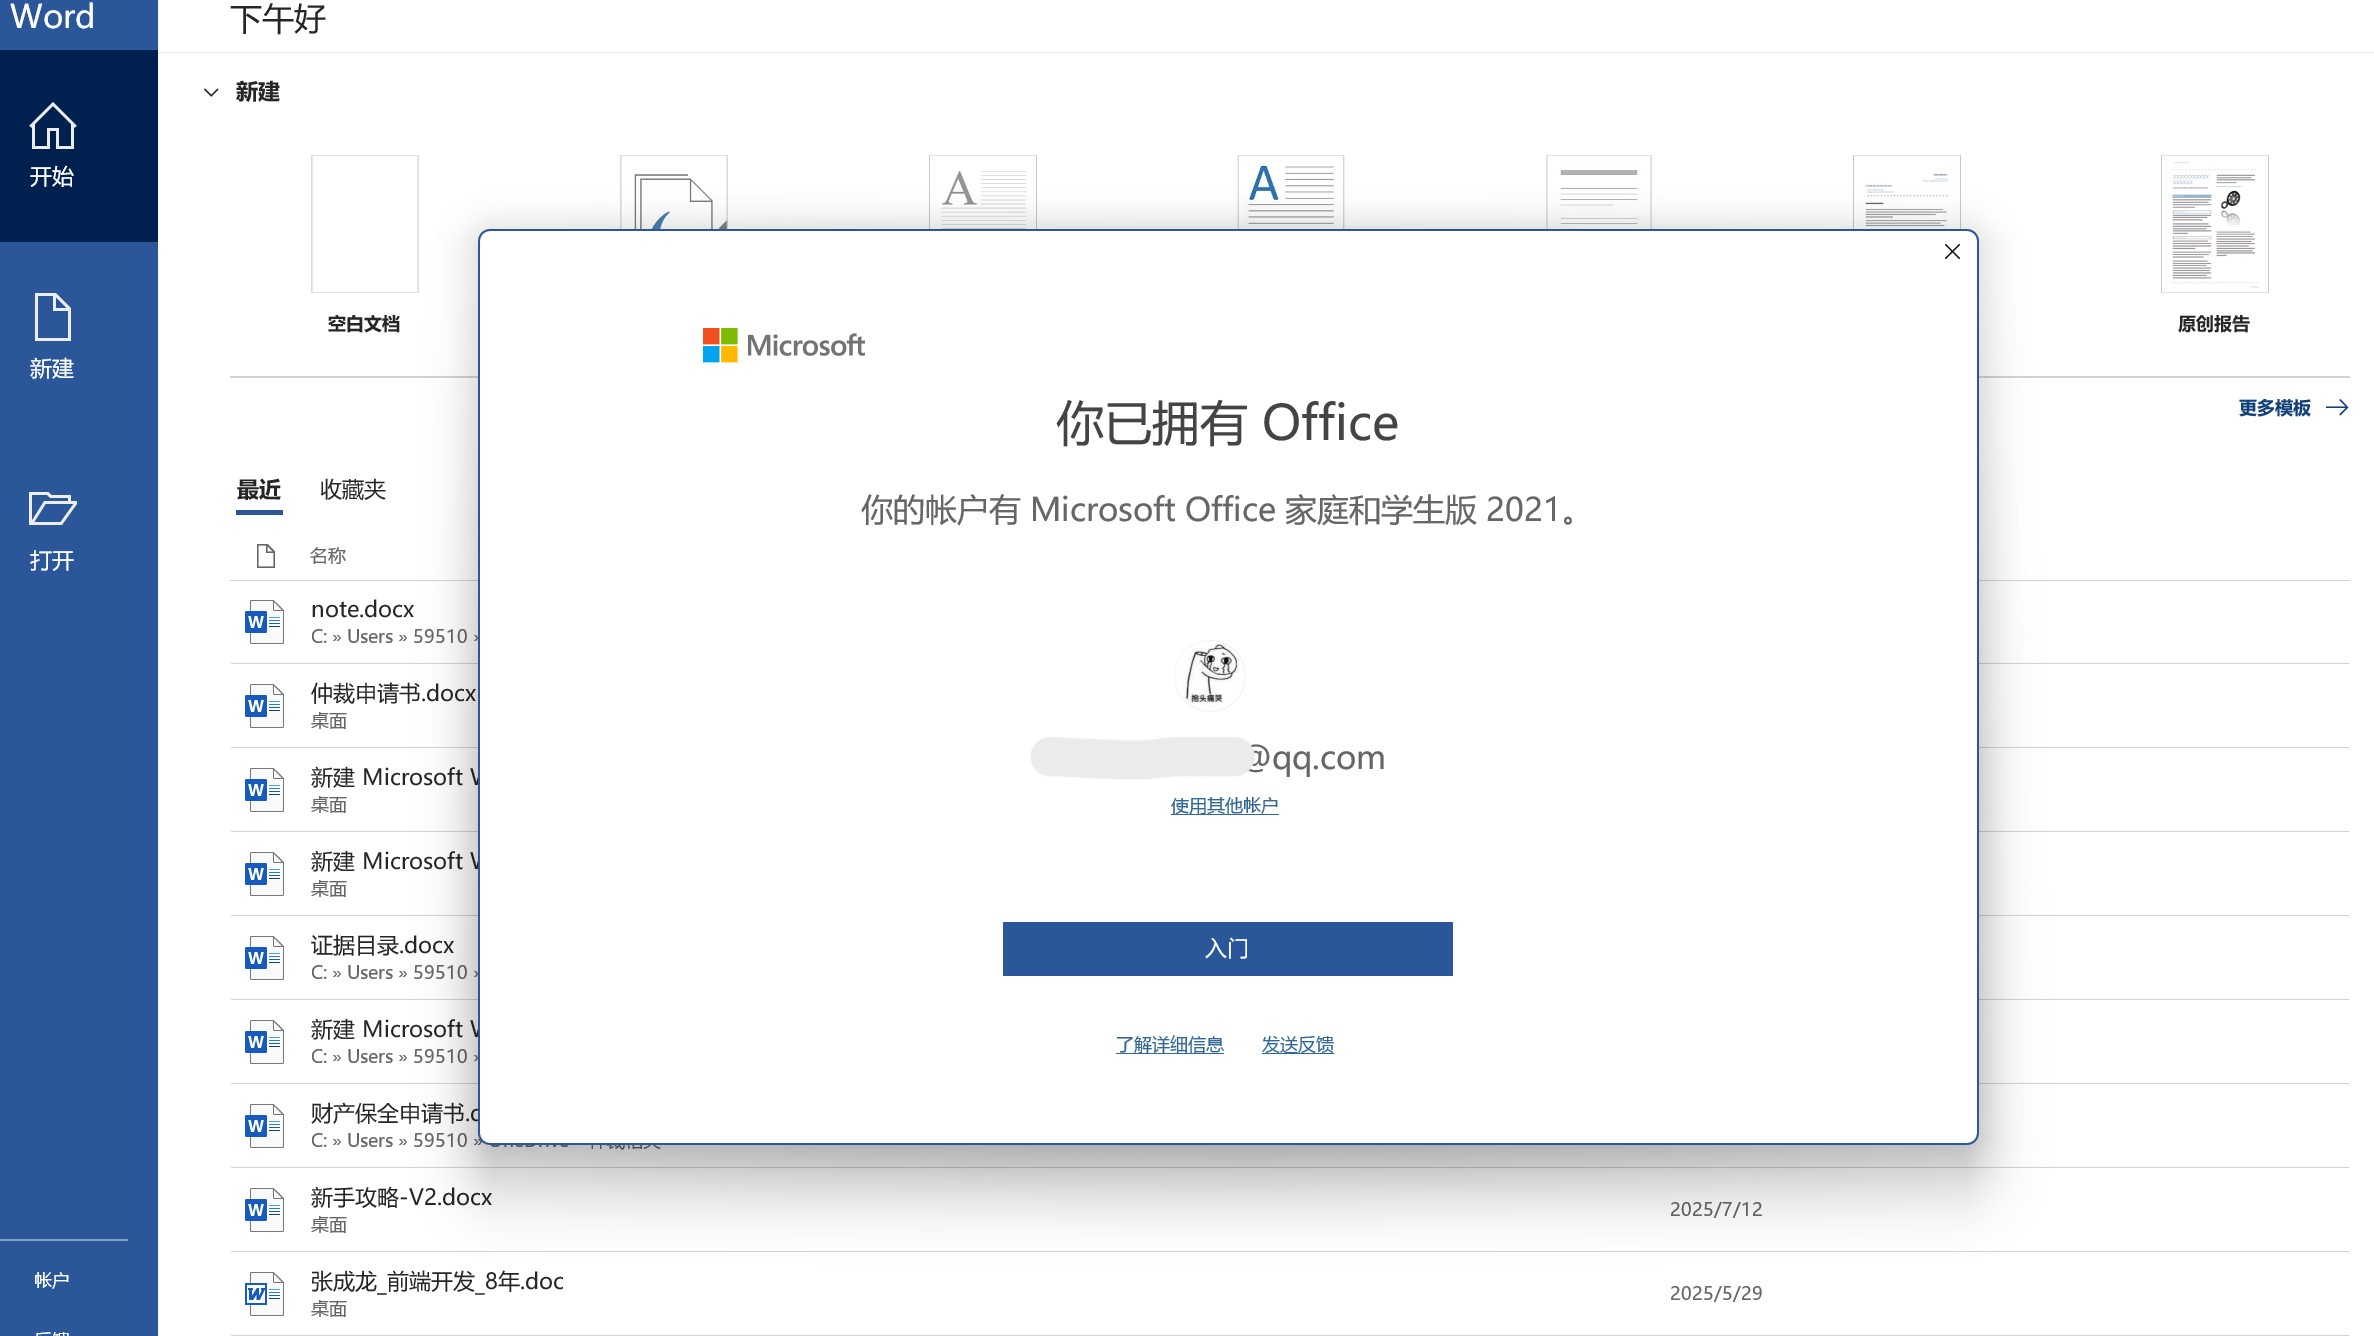Image resolution: width=2374 pixels, height=1336 pixels.
Task: Click the account avatar picture in dialog
Action: [1210, 675]
